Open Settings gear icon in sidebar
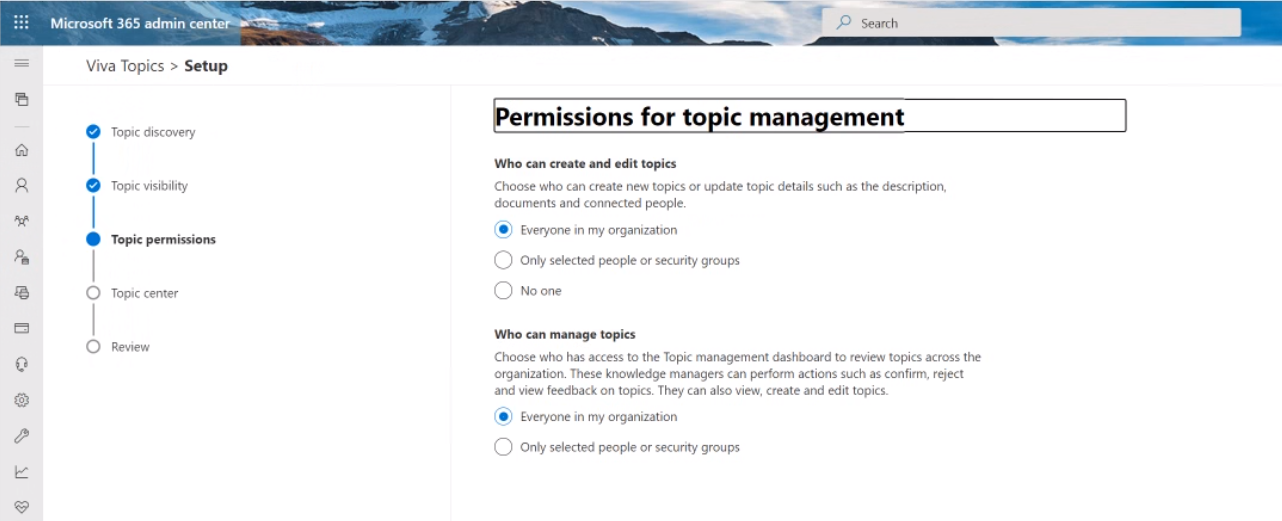This screenshot has height=521, width=1282. [21, 400]
